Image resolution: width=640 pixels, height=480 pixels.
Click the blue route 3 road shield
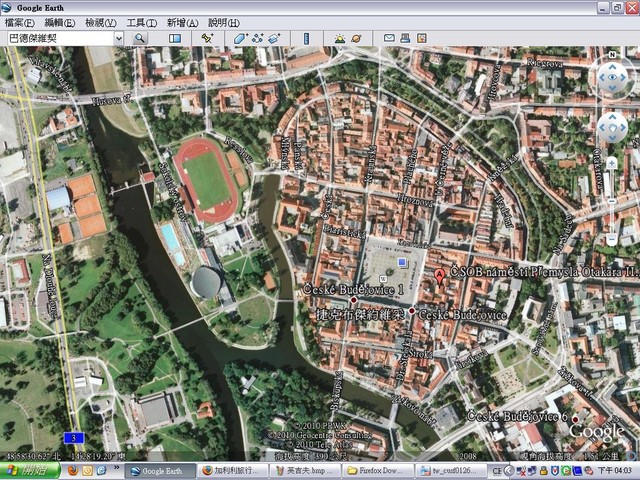pyautogui.click(x=74, y=438)
